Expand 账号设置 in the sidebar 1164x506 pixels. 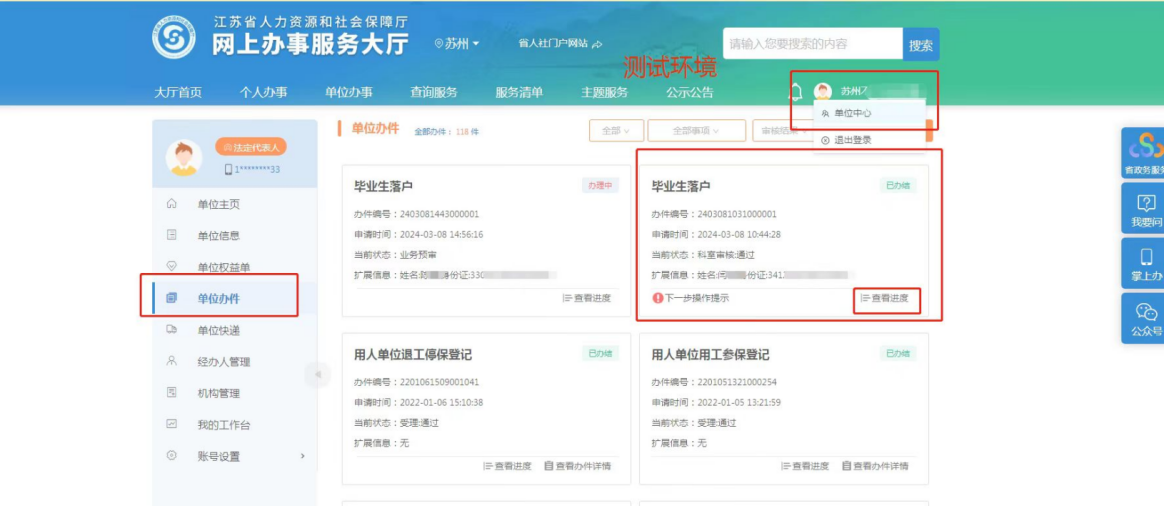[x=236, y=456]
